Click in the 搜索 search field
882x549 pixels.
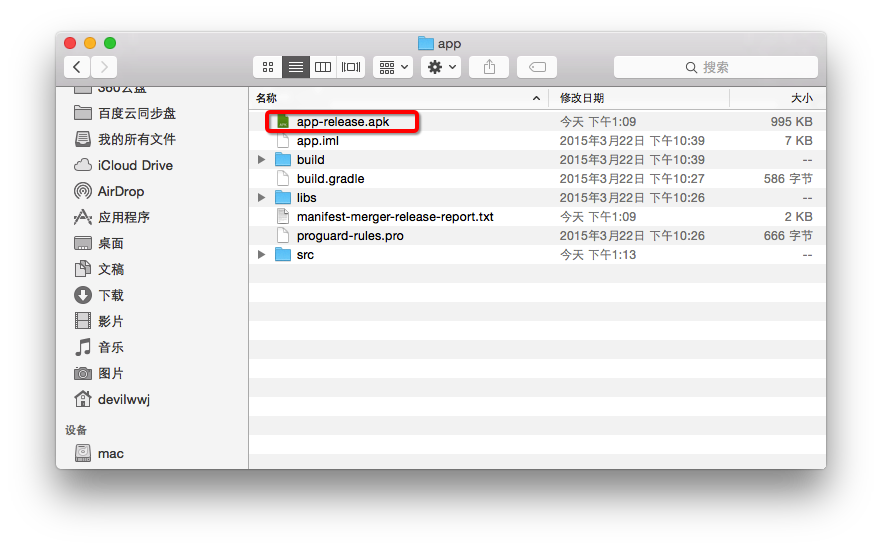(x=716, y=67)
